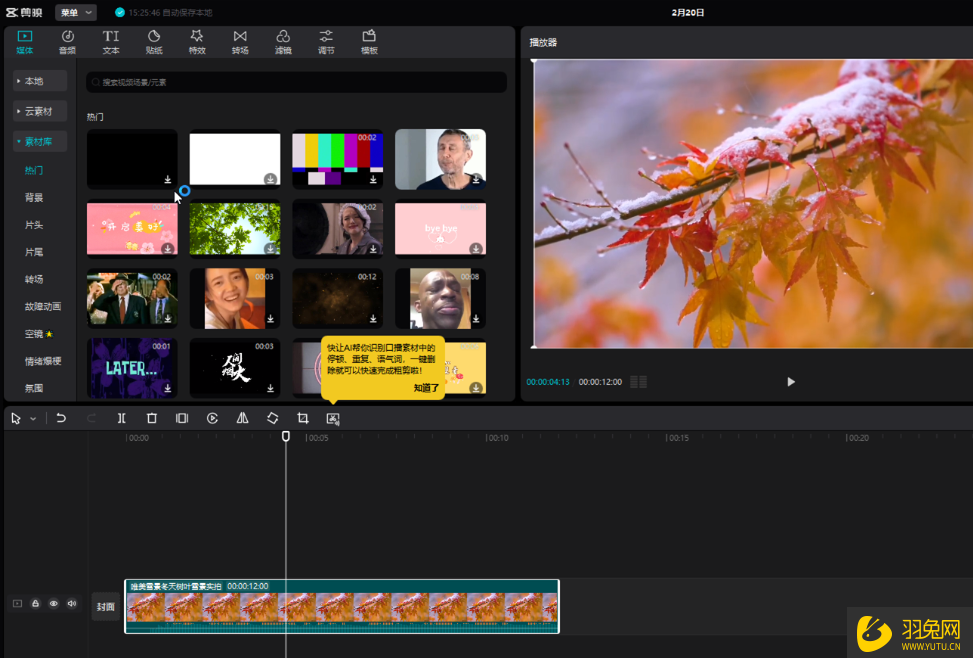973x658 pixels.
Task: Click the auto-save status indicator
Action: 164,12
